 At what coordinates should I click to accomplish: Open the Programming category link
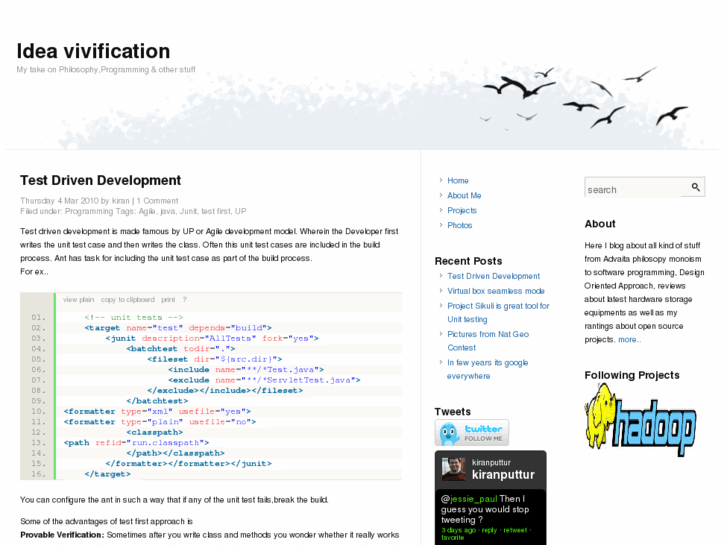[x=89, y=212]
